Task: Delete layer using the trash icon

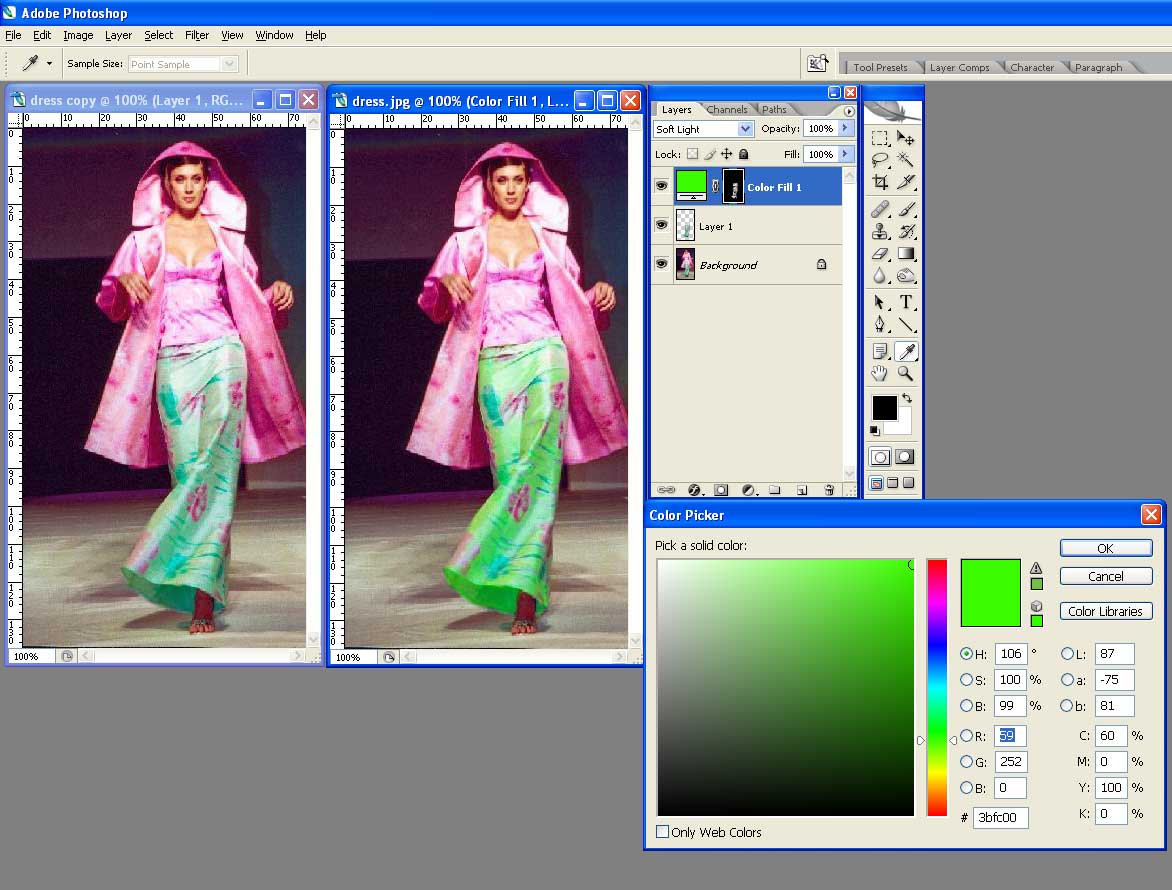Action: tap(828, 490)
